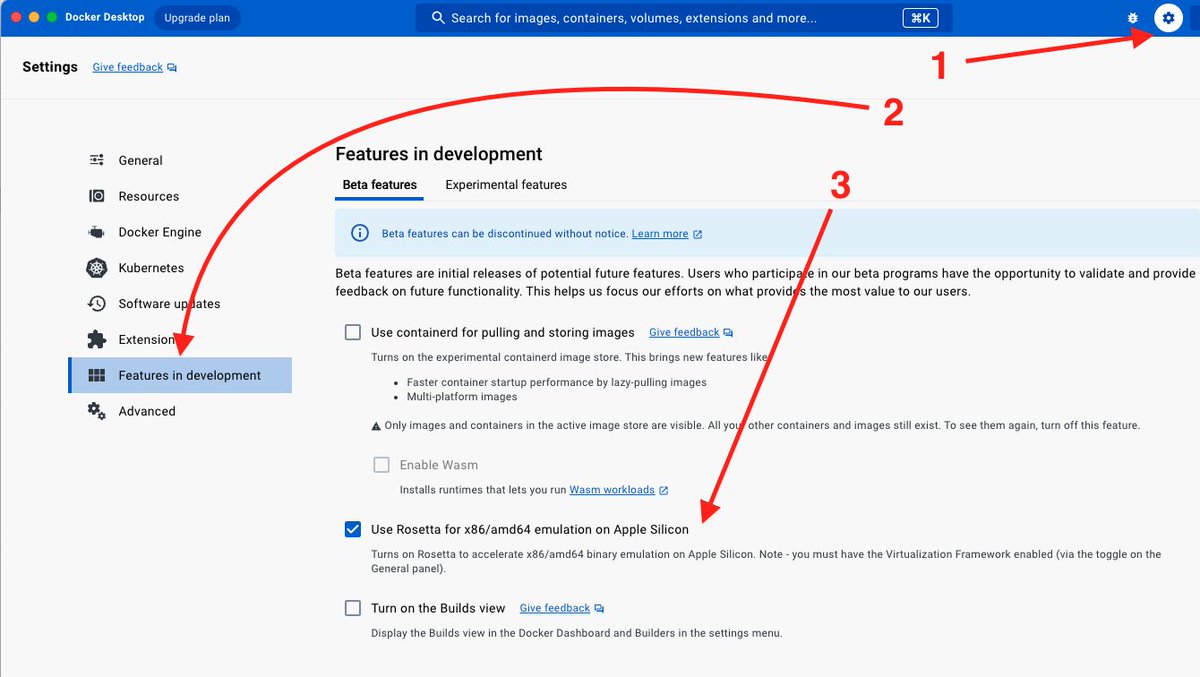Open the Wasm workloads link
Image resolution: width=1200 pixels, height=677 pixels.
tap(612, 490)
